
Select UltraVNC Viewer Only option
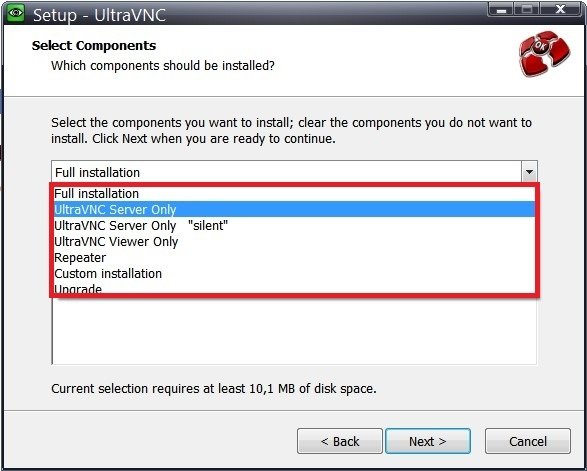[294, 241]
